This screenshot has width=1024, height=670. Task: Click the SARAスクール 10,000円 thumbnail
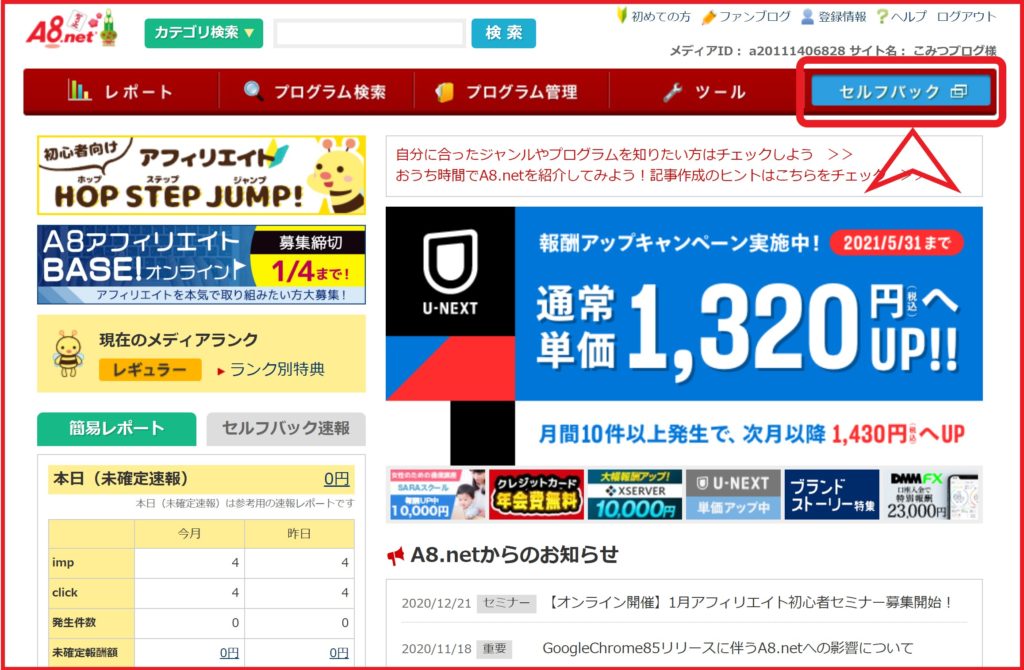(x=437, y=494)
